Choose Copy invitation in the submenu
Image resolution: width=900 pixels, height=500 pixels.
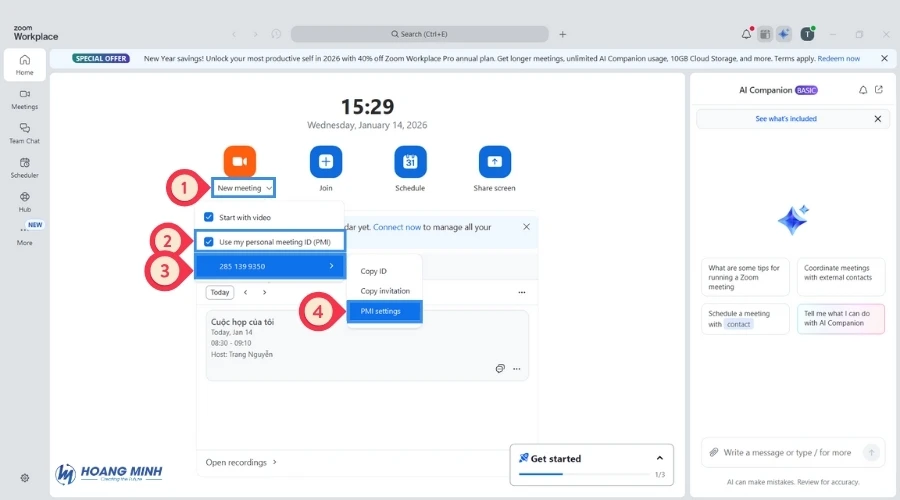point(385,291)
